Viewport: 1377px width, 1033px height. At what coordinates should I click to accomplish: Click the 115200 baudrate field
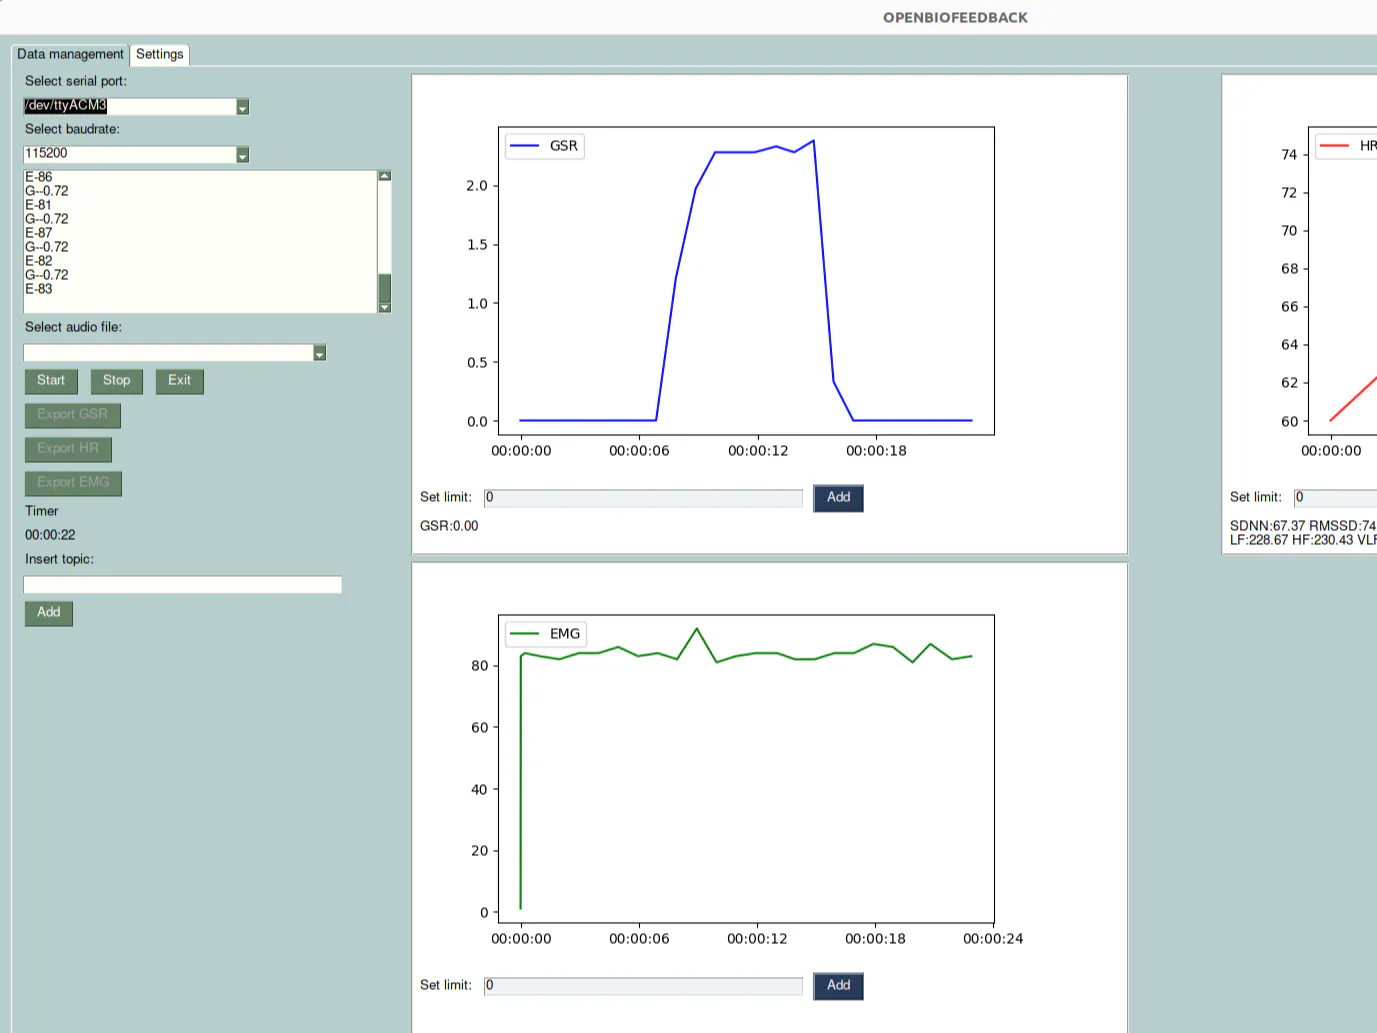tap(130, 154)
